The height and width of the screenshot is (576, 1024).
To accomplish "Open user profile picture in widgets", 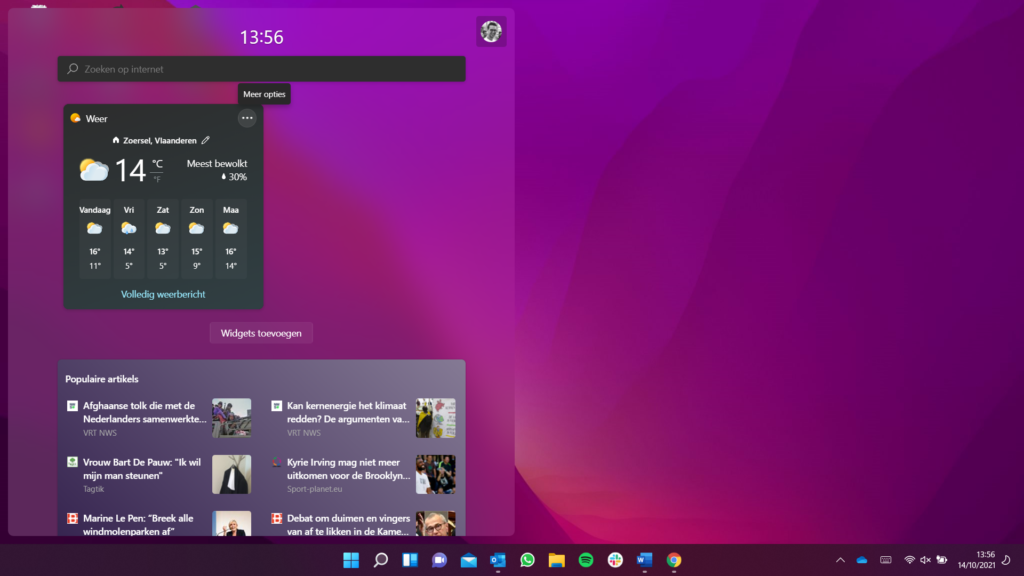I will coord(491,31).
